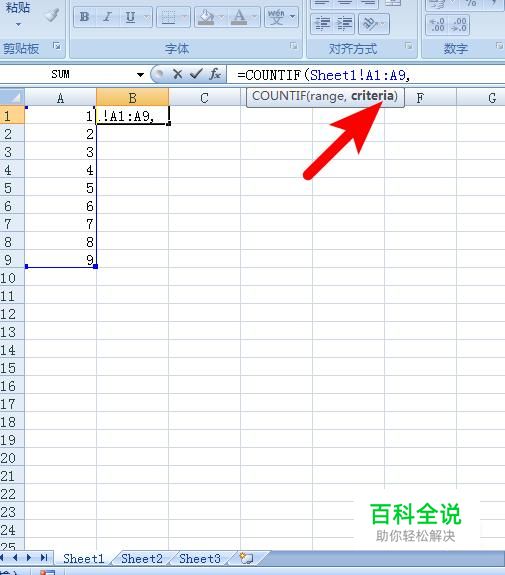Expand font color dropdown arrow
This screenshot has width=505, height=575.
coord(255,17)
